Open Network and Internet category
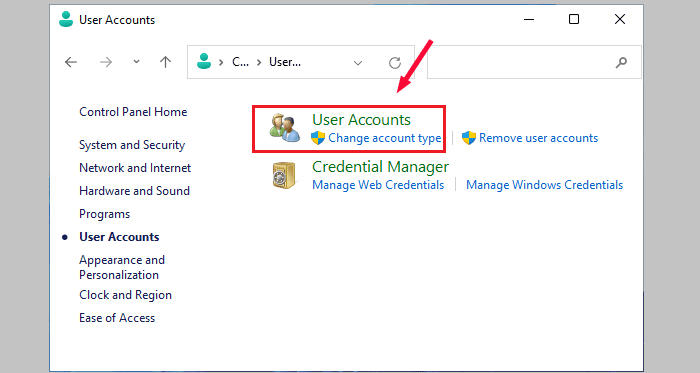Screen dimensions: 700x373 click(x=135, y=168)
